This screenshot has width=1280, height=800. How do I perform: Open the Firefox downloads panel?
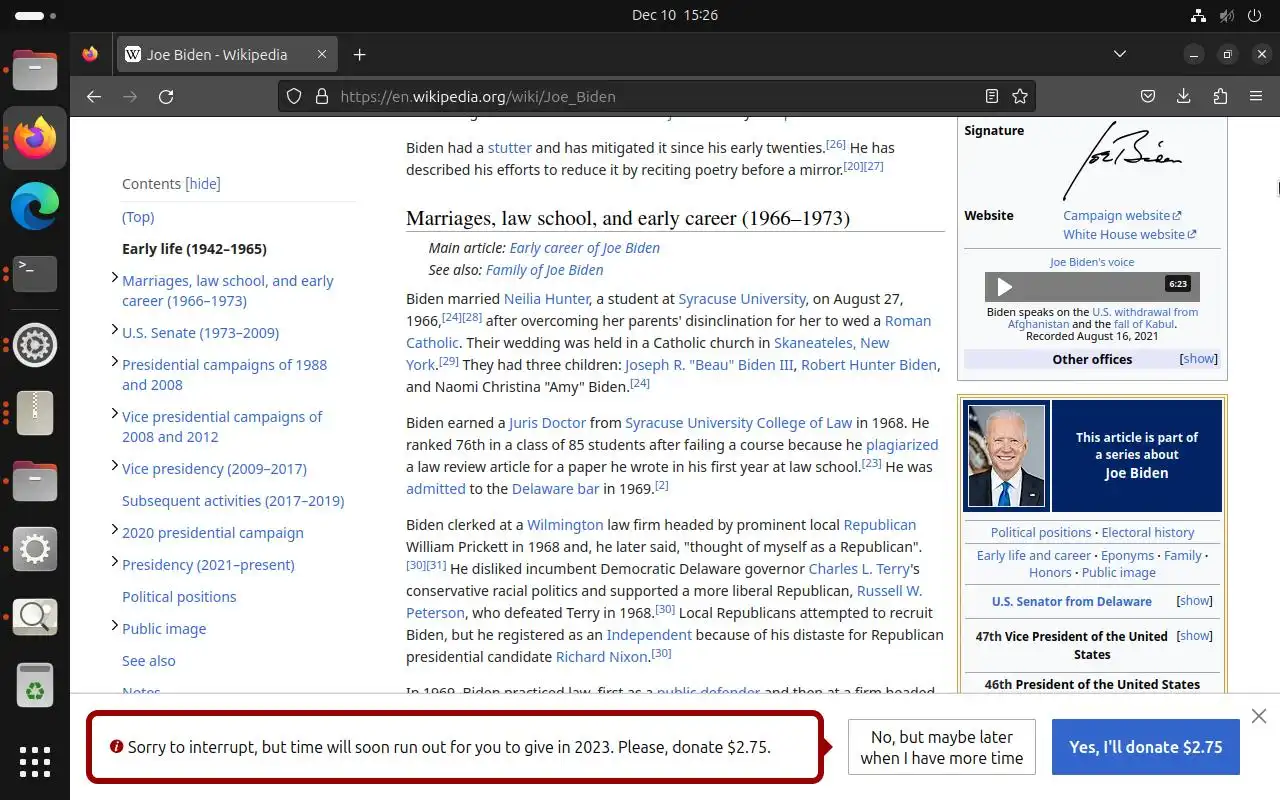(x=1184, y=97)
